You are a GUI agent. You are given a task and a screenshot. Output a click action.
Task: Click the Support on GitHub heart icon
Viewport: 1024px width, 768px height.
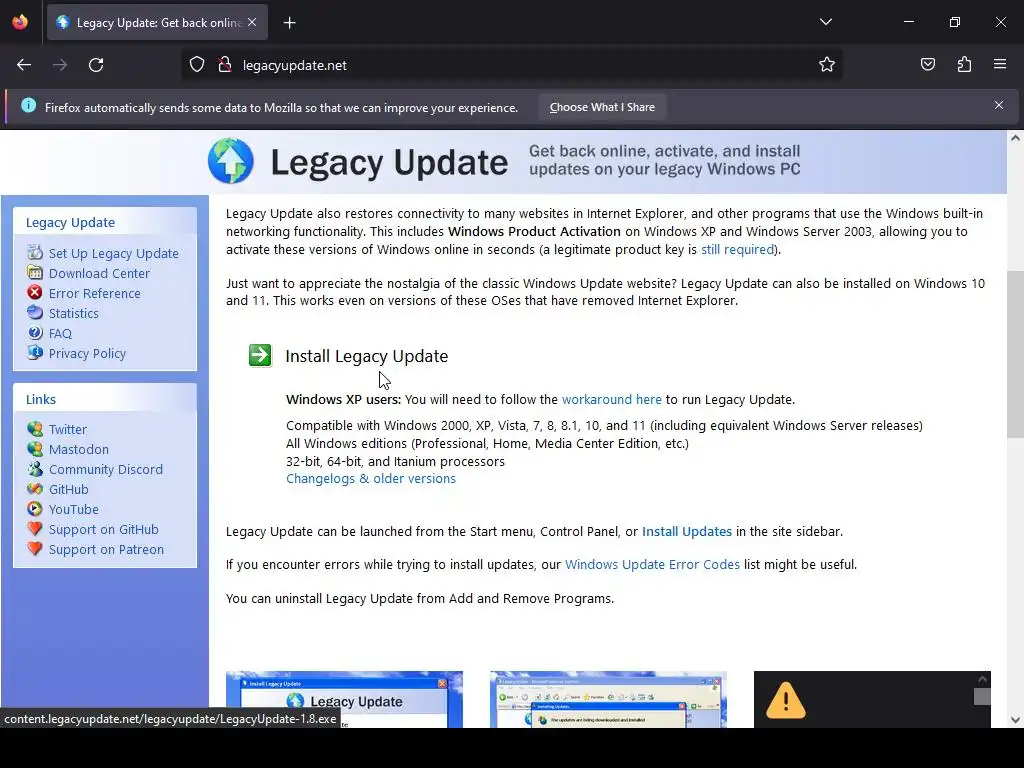click(x=35, y=528)
